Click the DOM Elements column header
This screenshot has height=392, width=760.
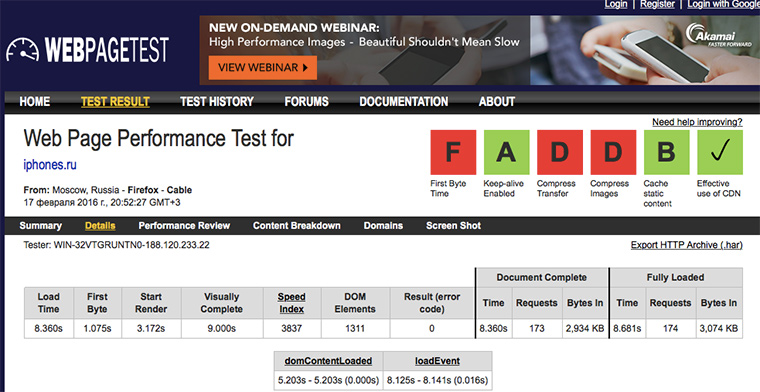coord(355,303)
